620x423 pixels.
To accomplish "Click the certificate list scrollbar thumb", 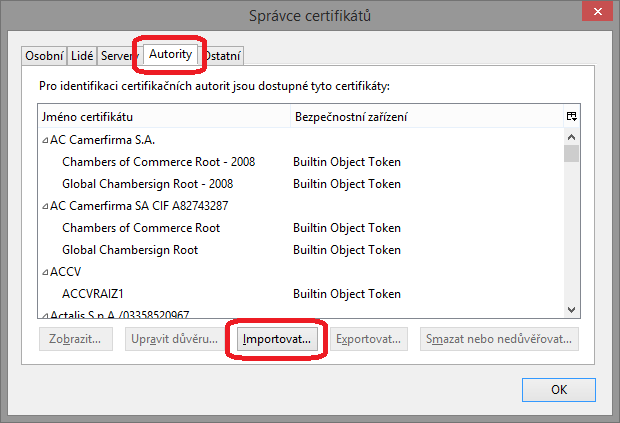I will 571,154.
